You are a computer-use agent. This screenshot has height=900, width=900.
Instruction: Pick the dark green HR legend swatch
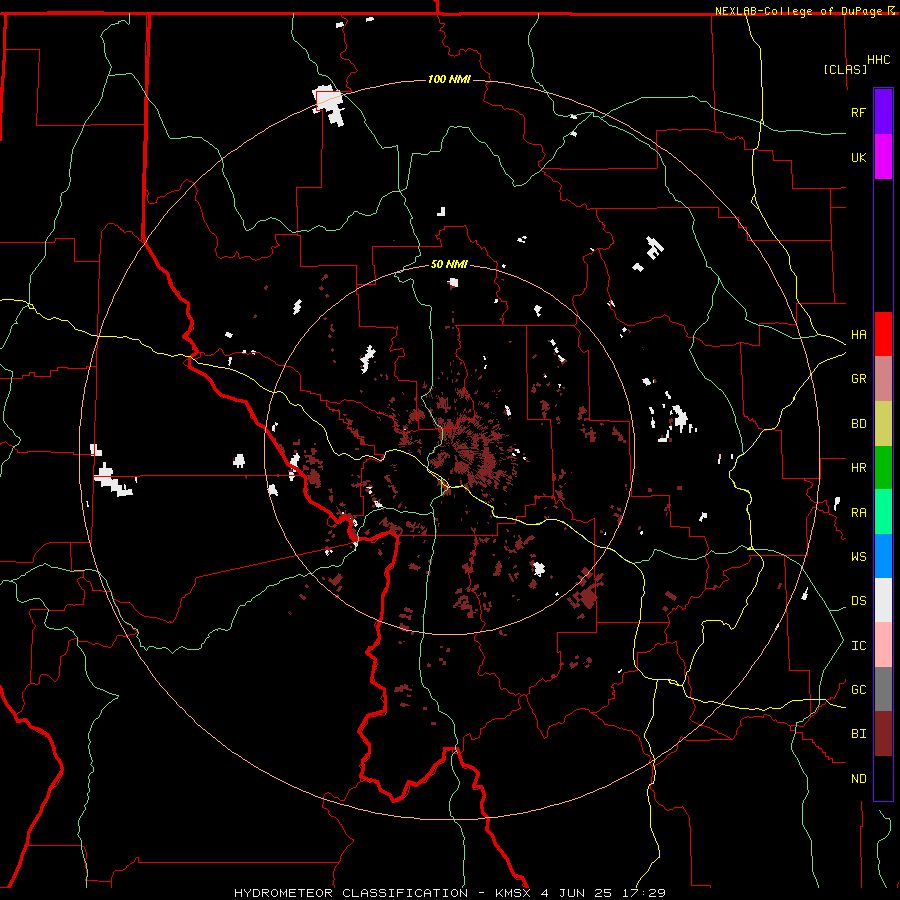click(883, 468)
